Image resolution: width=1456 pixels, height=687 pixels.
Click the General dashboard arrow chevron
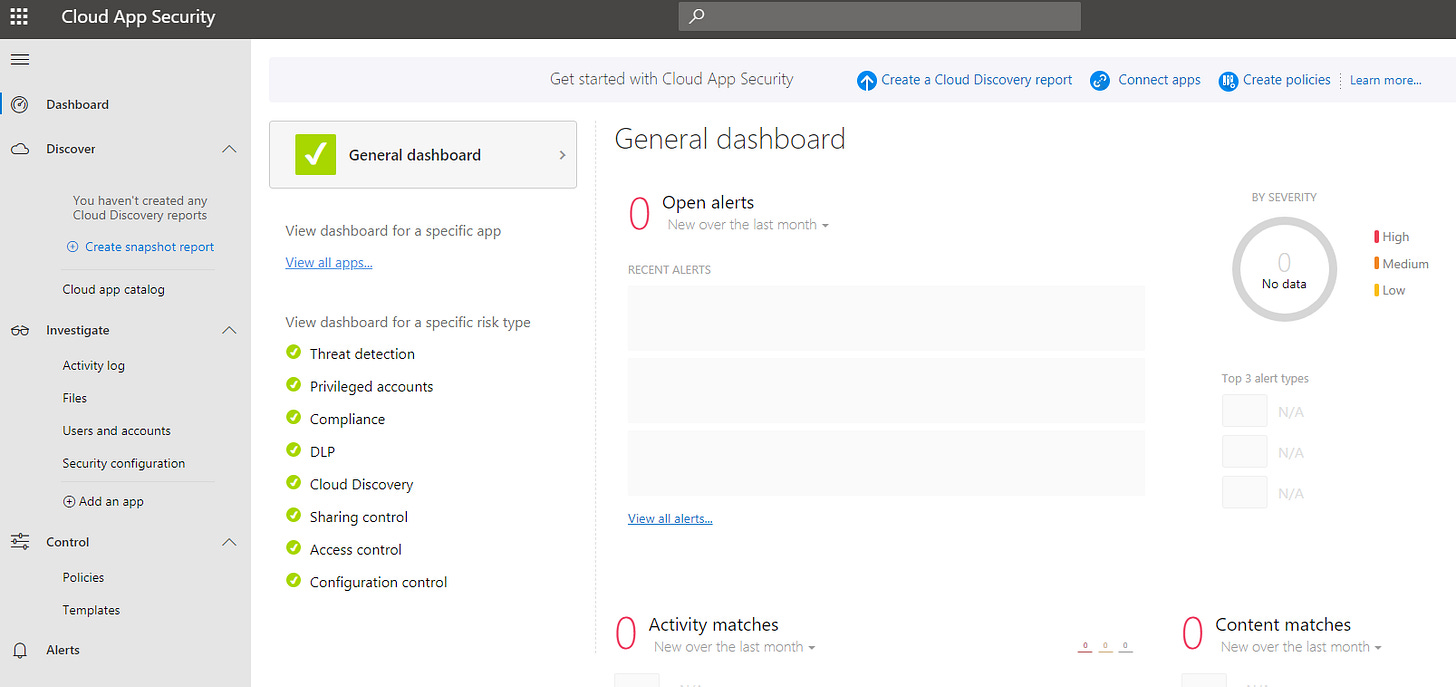click(562, 155)
